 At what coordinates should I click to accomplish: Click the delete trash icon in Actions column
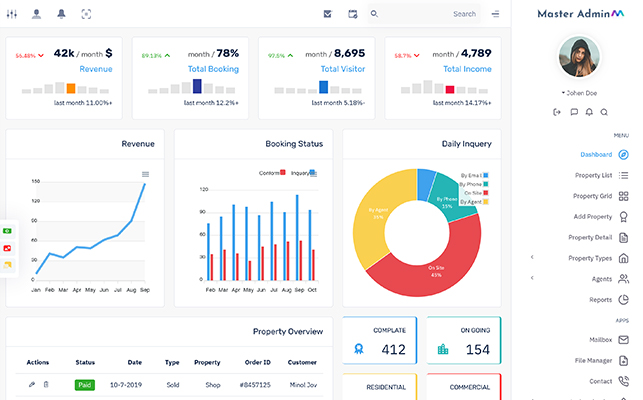(x=45, y=384)
